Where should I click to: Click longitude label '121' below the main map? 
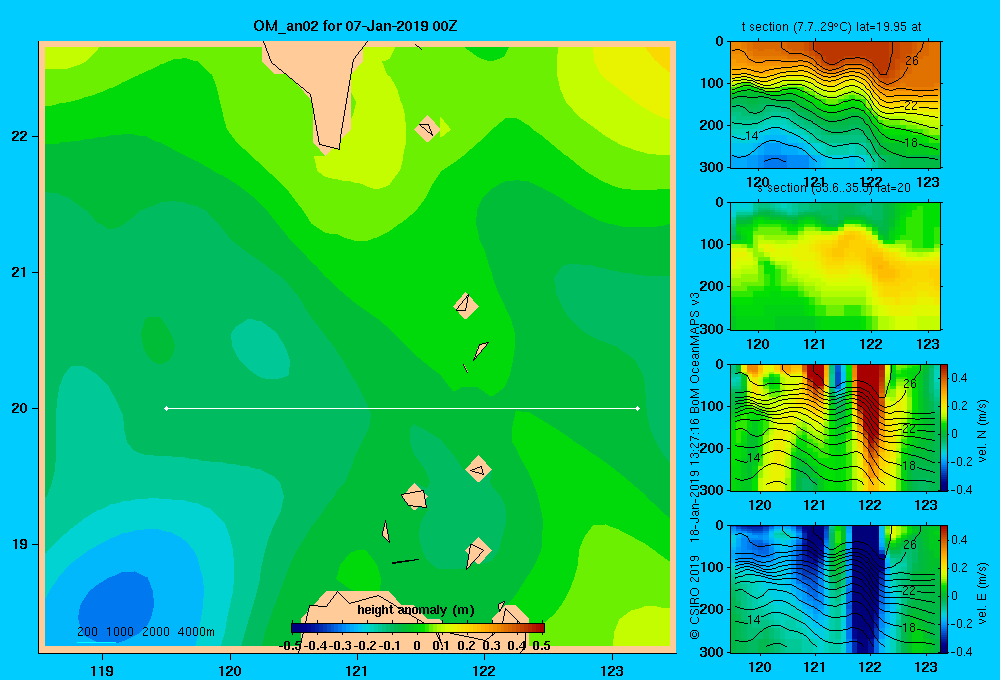[x=357, y=670]
